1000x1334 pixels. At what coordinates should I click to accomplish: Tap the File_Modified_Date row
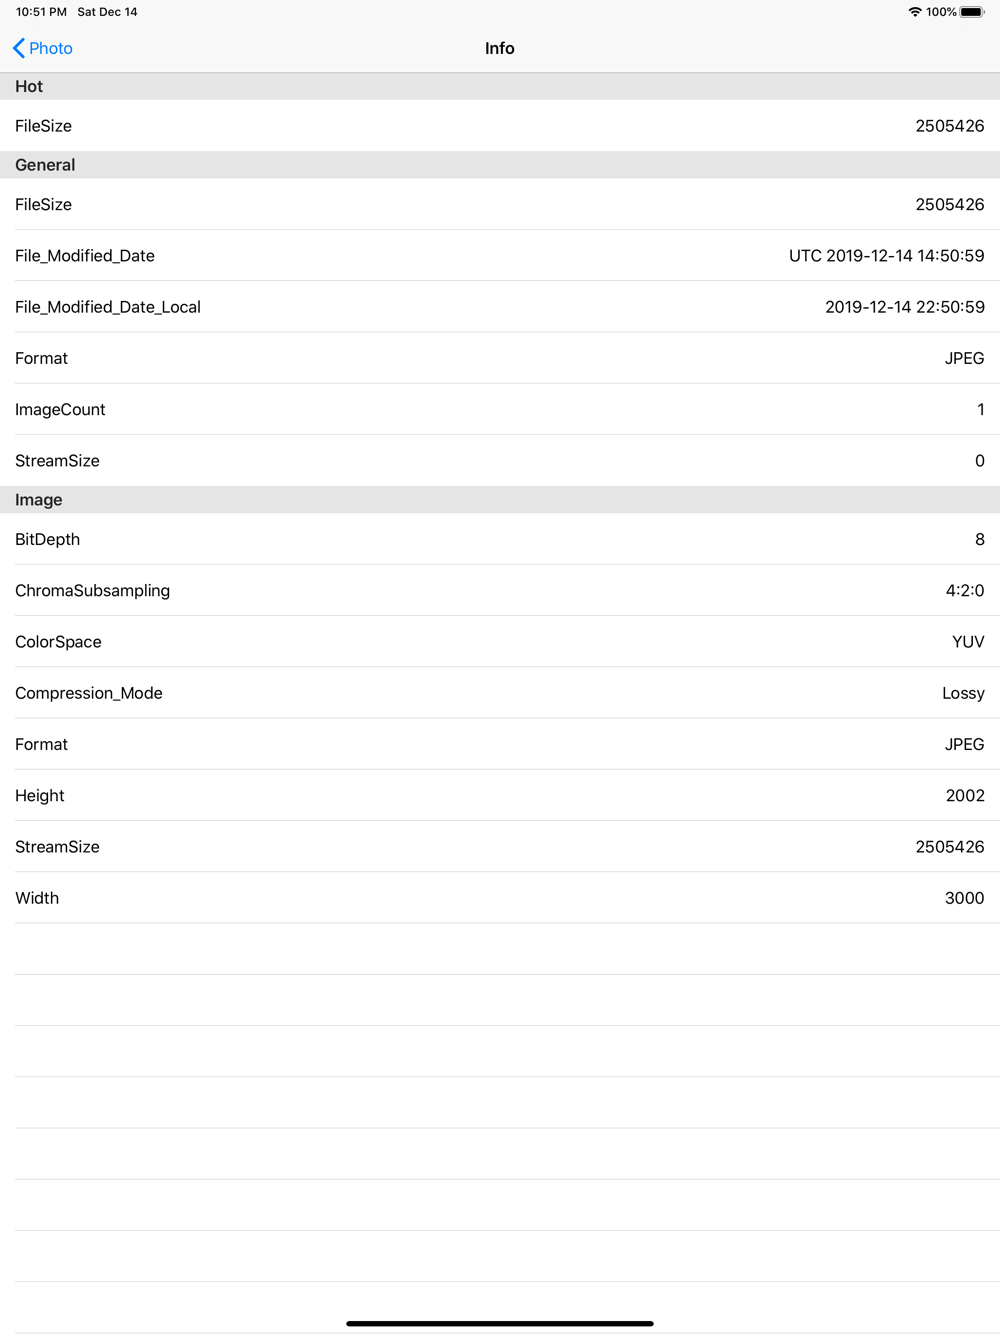500,256
